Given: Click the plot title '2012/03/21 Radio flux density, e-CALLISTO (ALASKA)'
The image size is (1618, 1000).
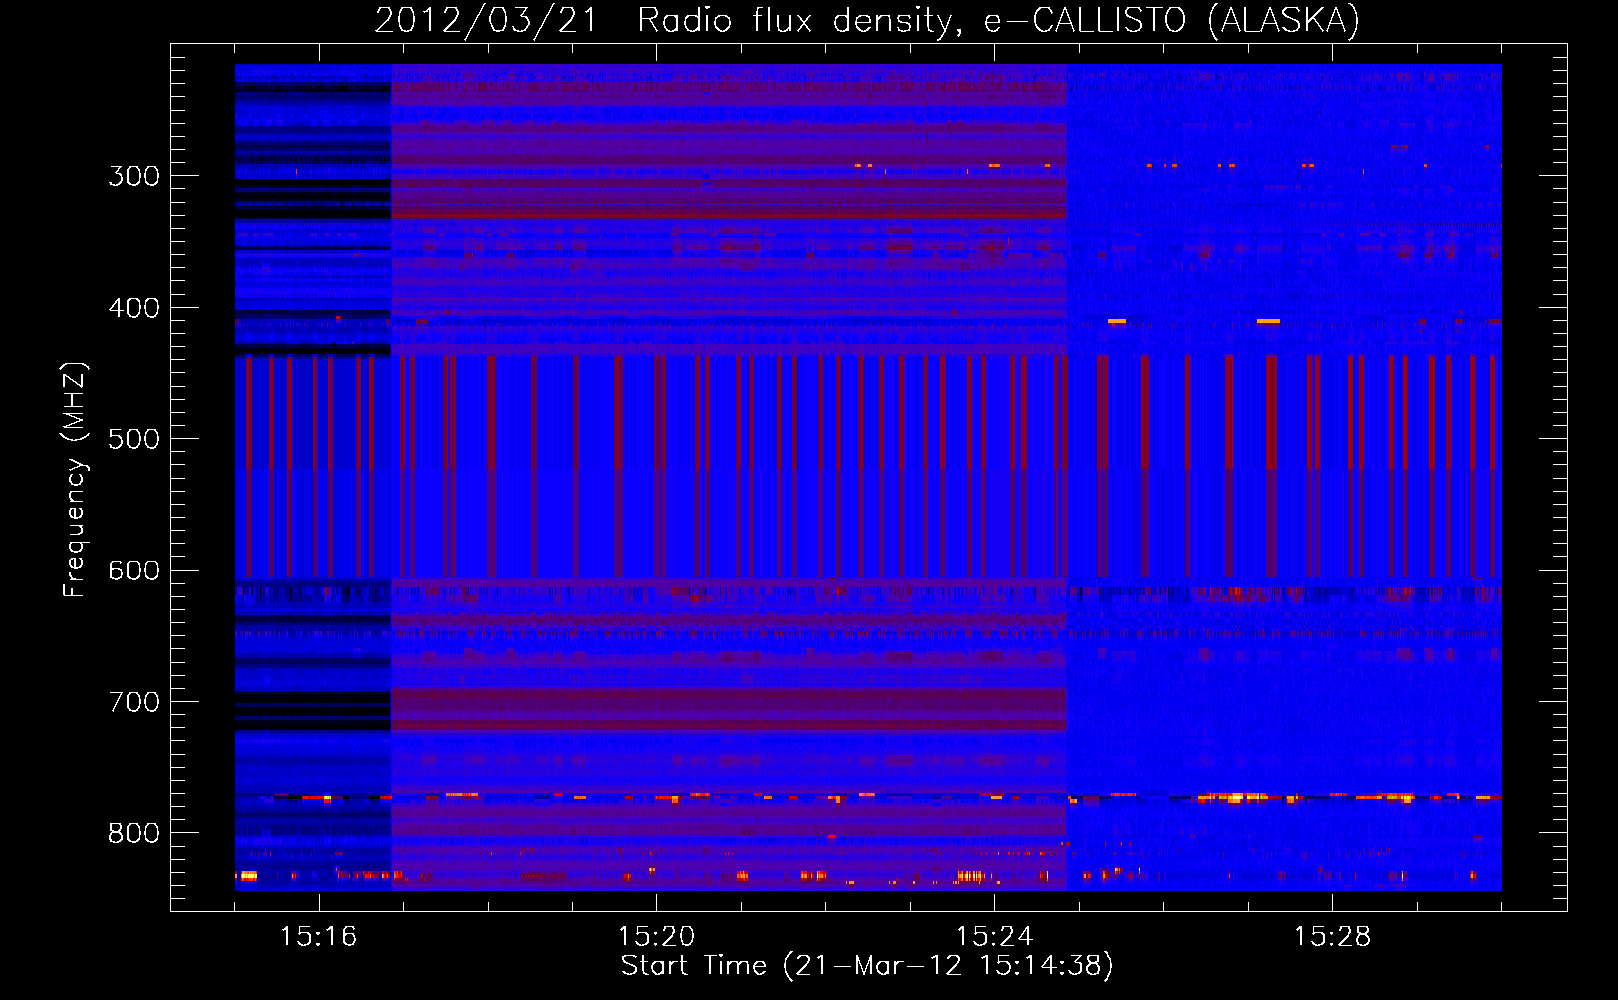Looking at the screenshot, I should point(867,20).
